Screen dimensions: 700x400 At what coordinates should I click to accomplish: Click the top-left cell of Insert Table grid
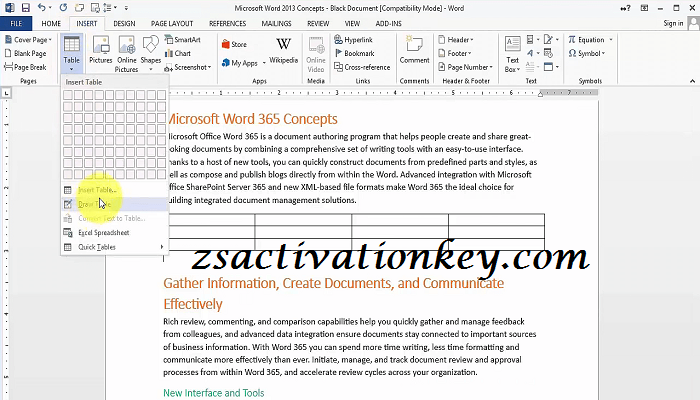coord(68,95)
